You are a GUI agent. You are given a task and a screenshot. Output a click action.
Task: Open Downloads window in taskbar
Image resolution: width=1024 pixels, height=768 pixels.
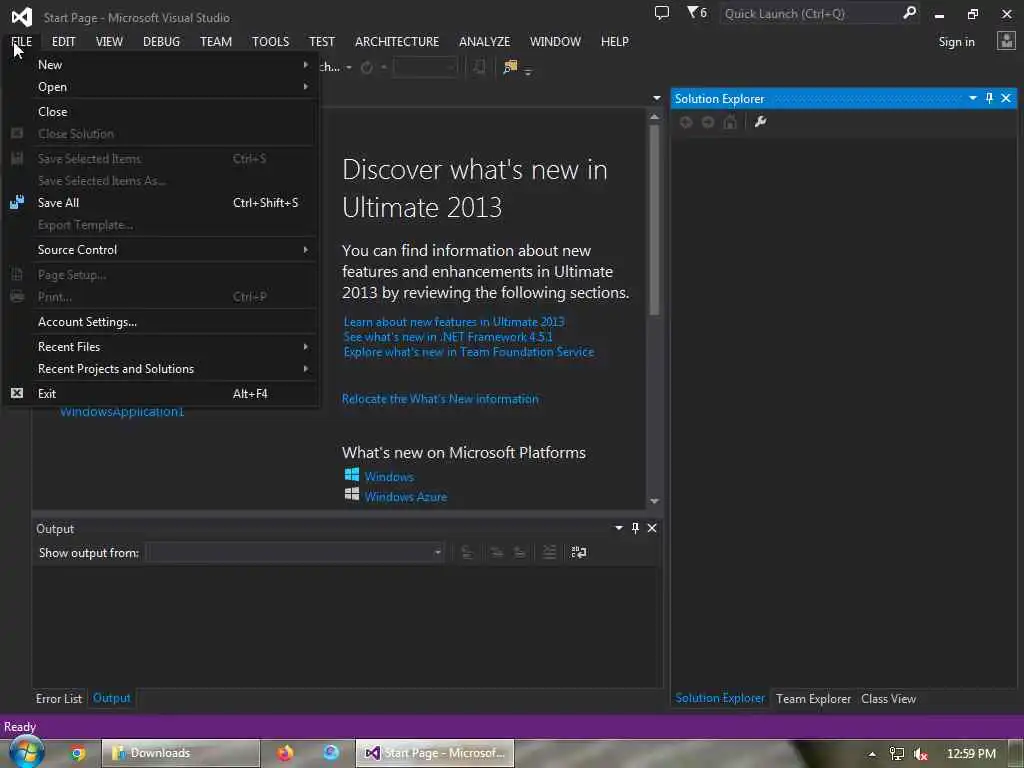(180, 753)
